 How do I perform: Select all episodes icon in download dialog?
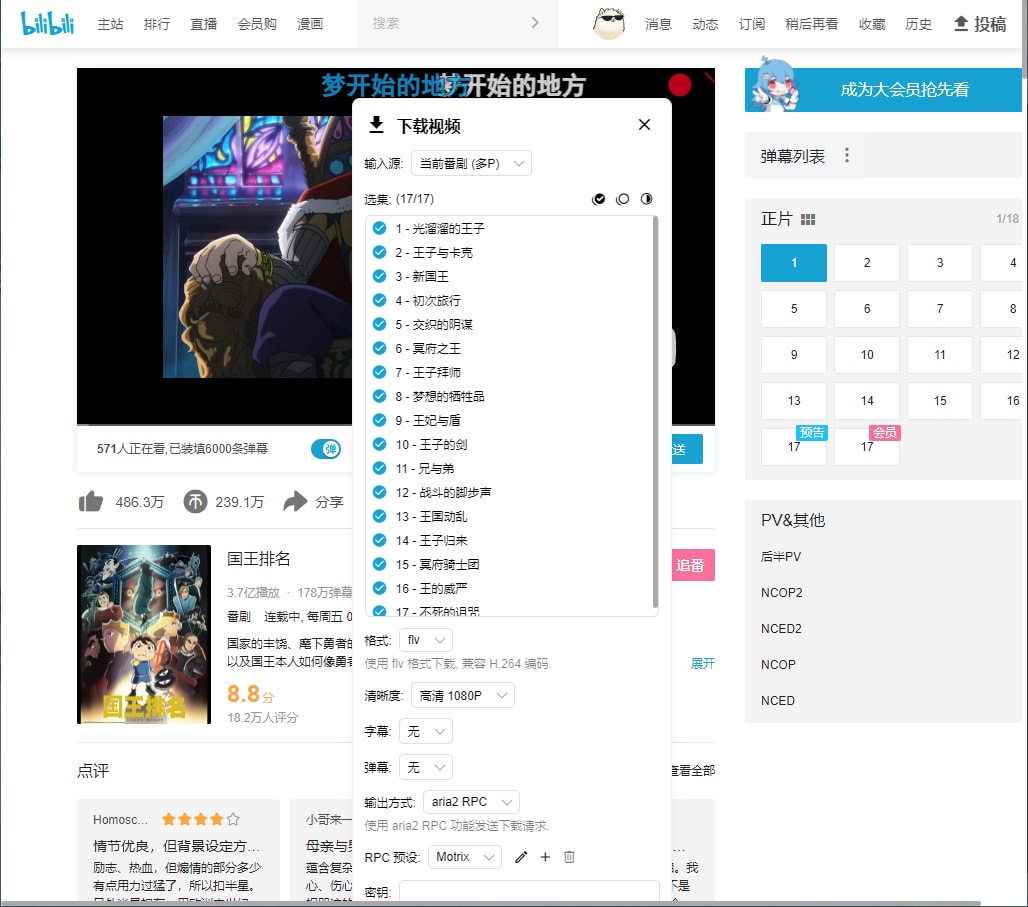599,199
